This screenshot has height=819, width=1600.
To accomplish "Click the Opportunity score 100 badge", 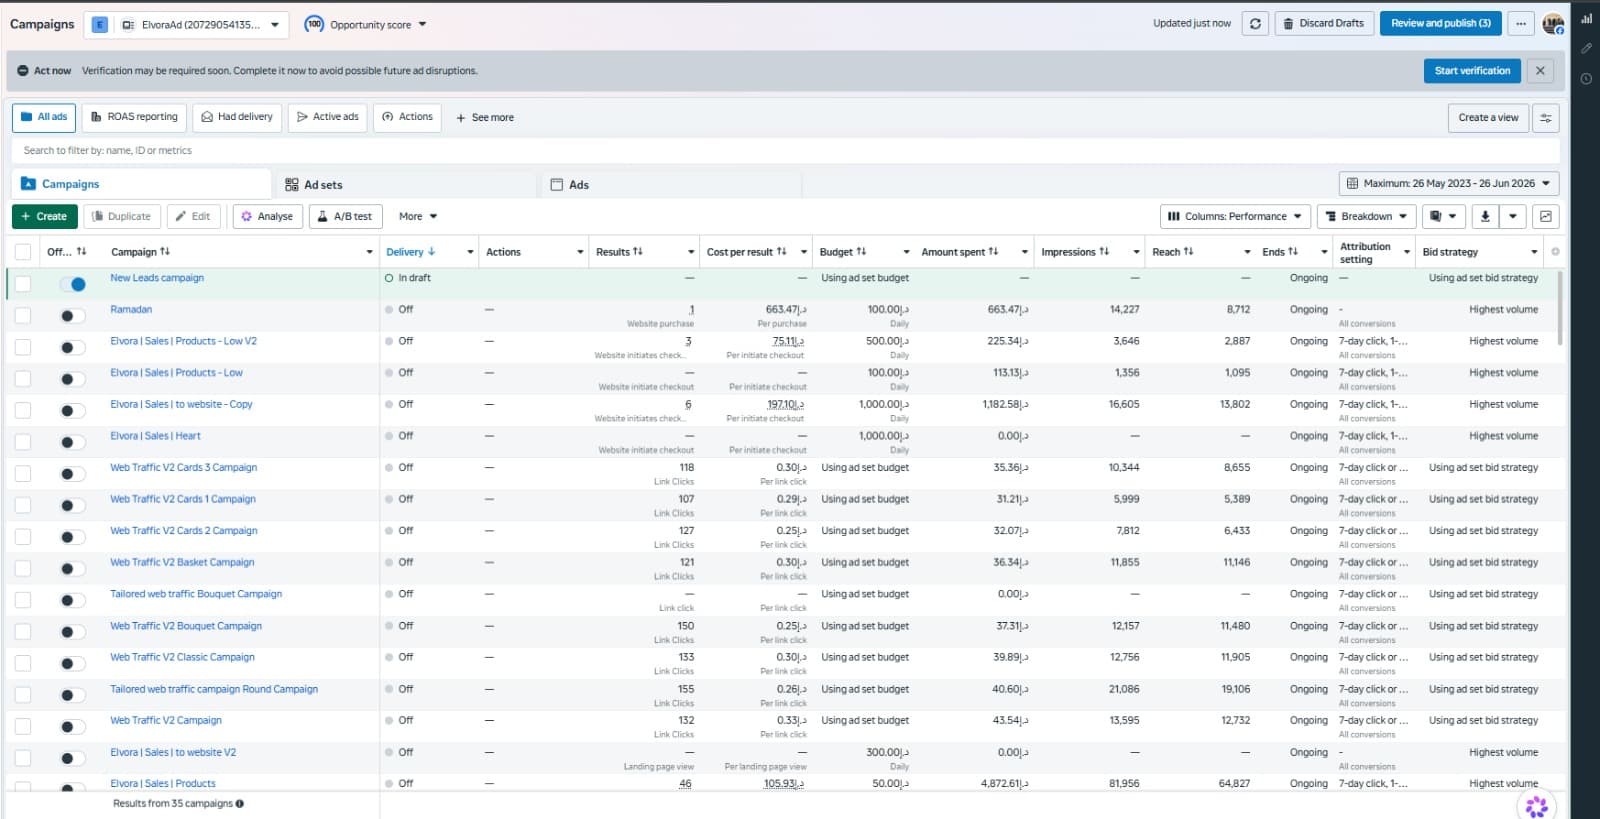I will (314, 24).
